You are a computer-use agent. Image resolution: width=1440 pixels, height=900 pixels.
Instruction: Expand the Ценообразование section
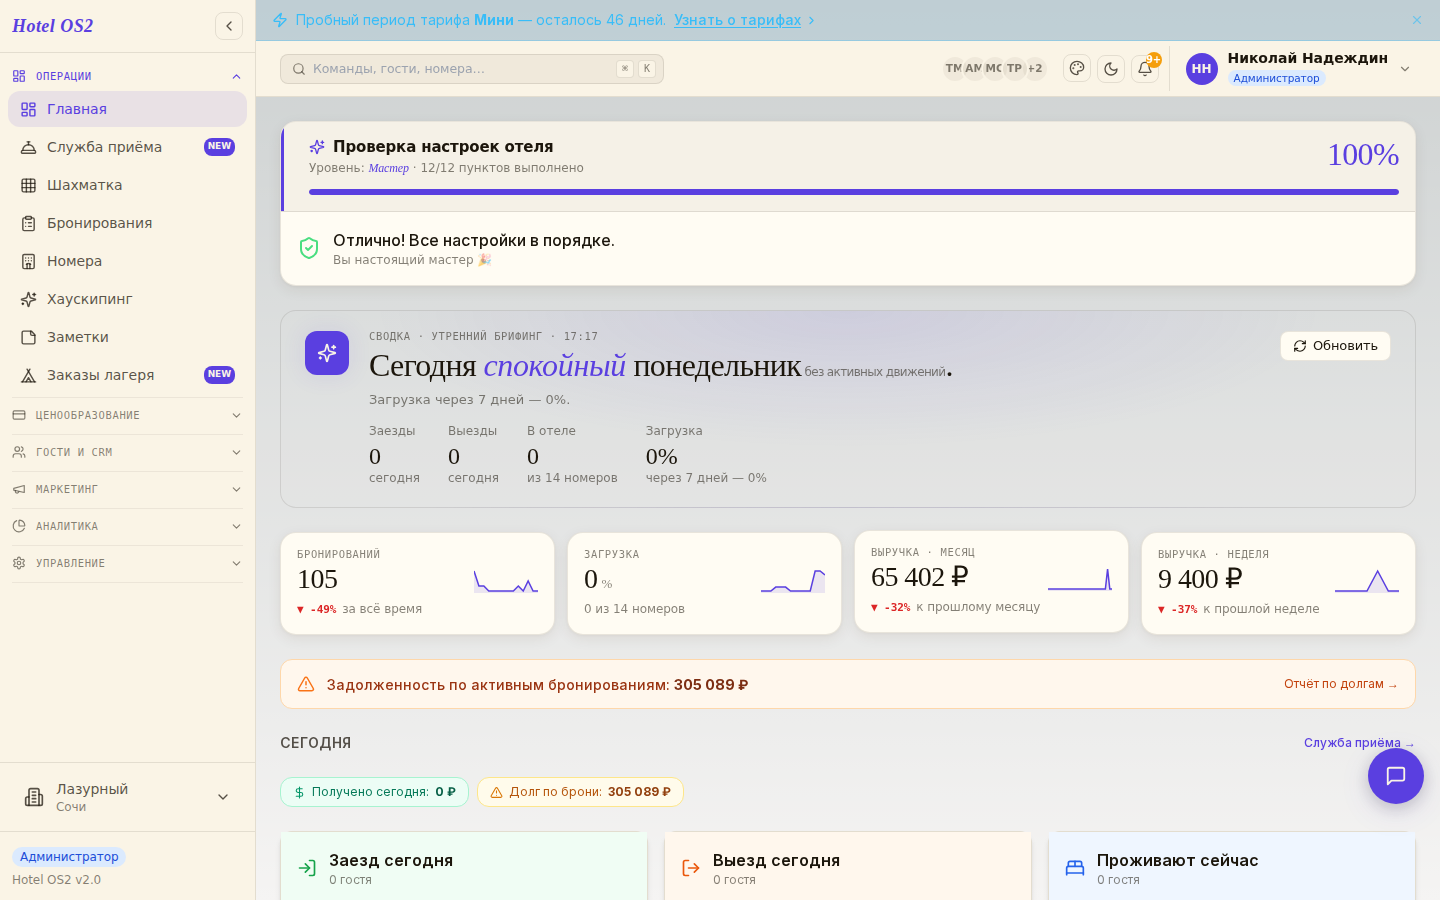pyautogui.click(x=127, y=415)
